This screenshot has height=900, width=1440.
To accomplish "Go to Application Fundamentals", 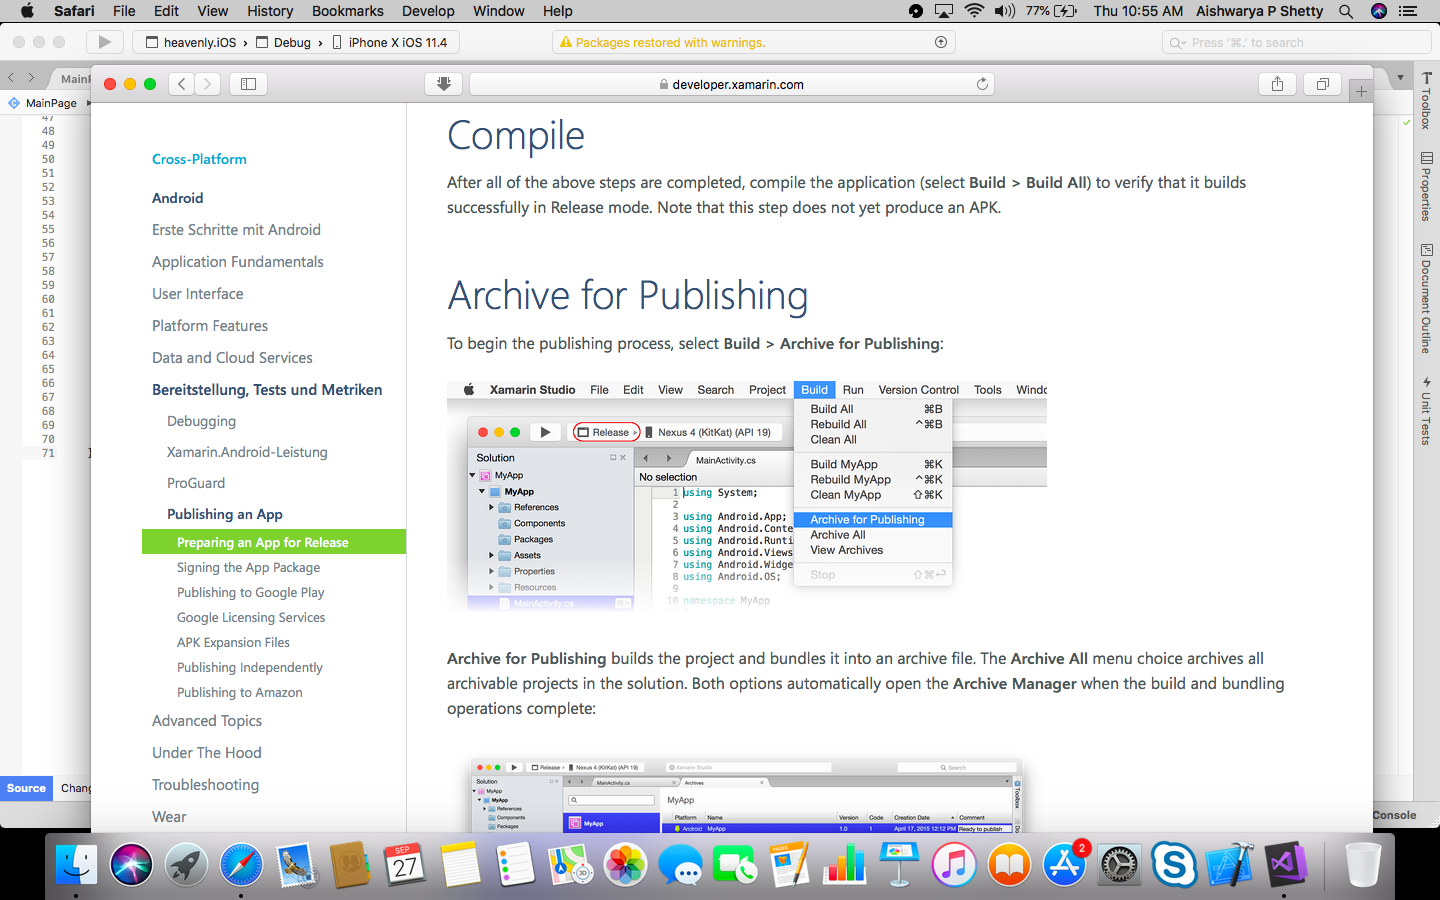I will click(238, 262).
